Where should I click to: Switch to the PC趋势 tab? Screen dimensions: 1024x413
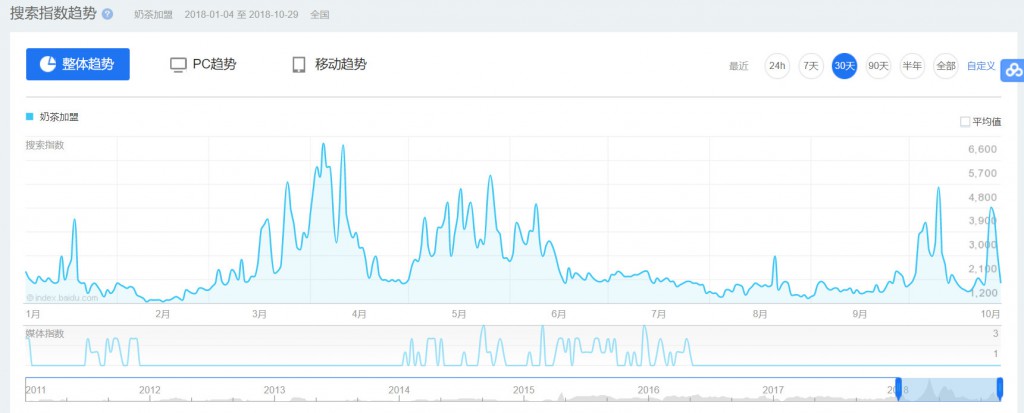pyautogui.click(x=203, y=65)
